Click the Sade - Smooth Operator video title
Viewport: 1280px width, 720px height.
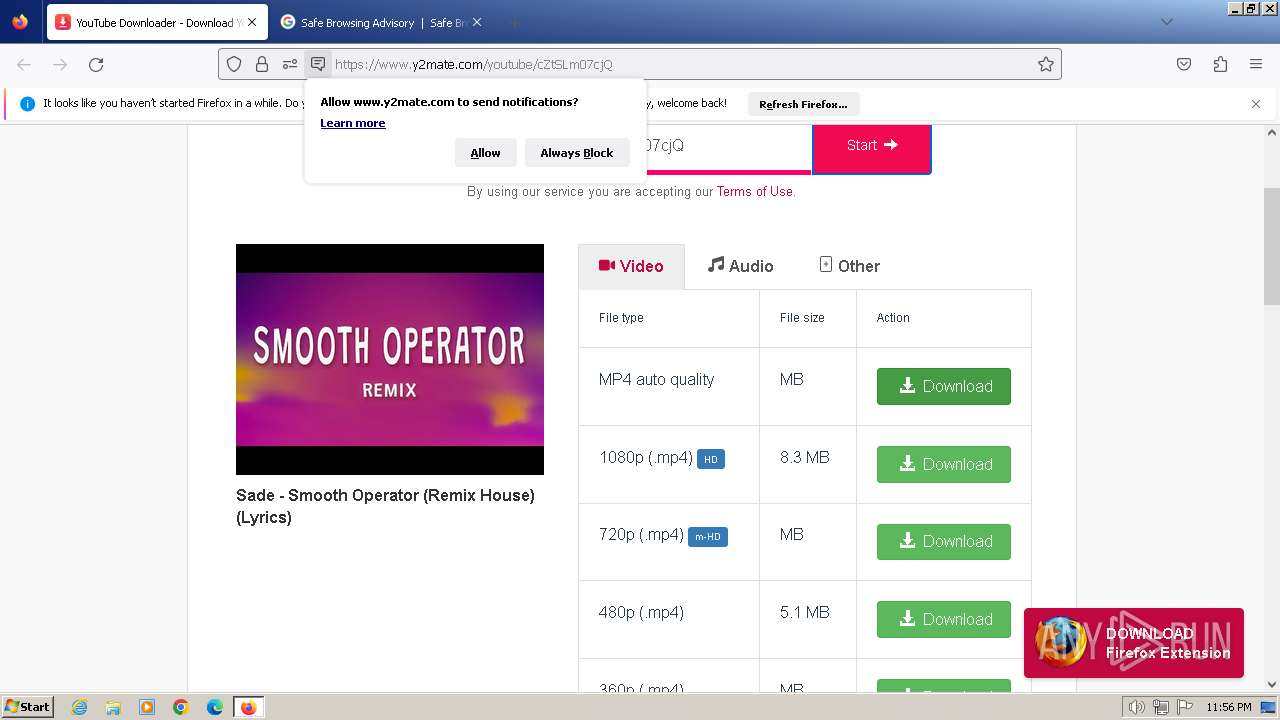point(385,506)
